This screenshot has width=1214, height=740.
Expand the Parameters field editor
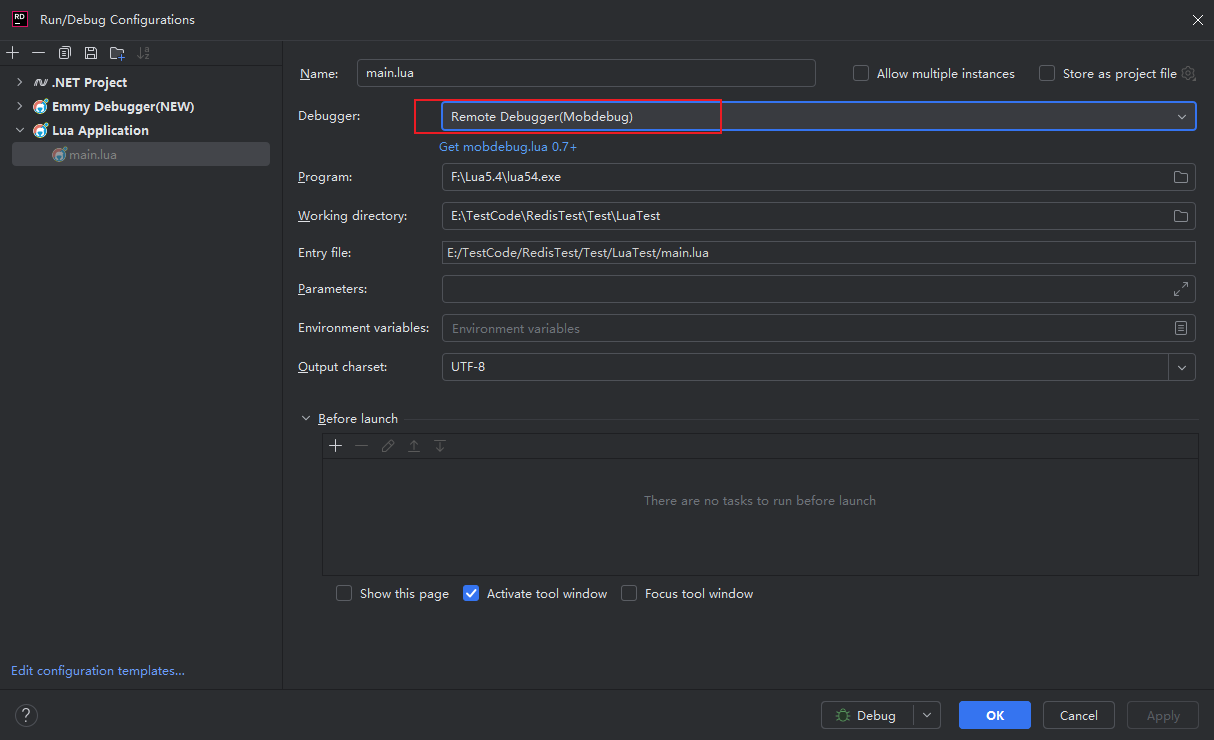[1181, 289]
